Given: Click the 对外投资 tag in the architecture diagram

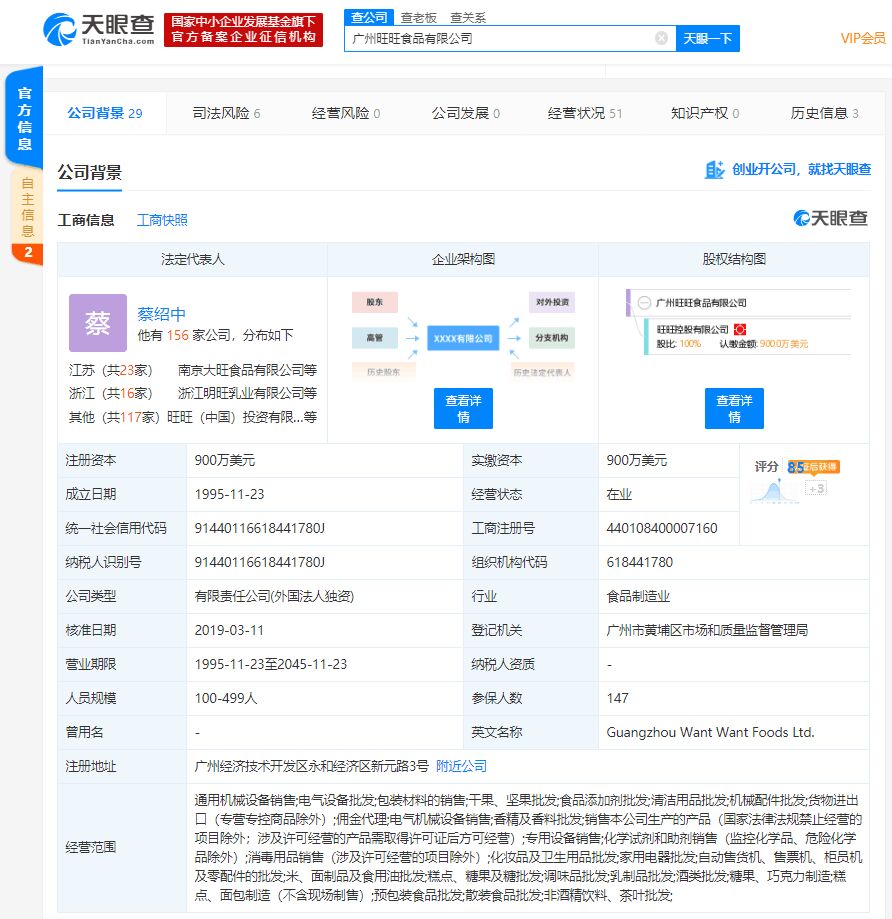Looking at the screenshot, I should coord(552,302).
